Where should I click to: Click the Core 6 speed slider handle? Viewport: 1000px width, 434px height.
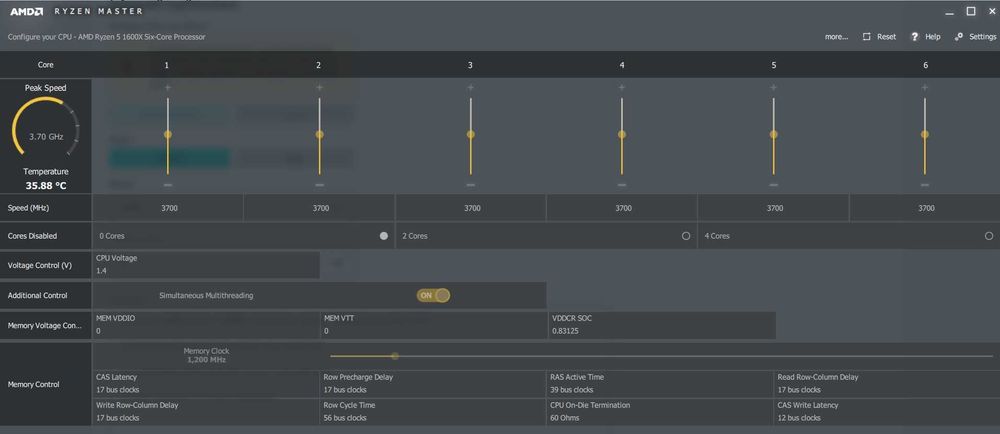[925, 134]
